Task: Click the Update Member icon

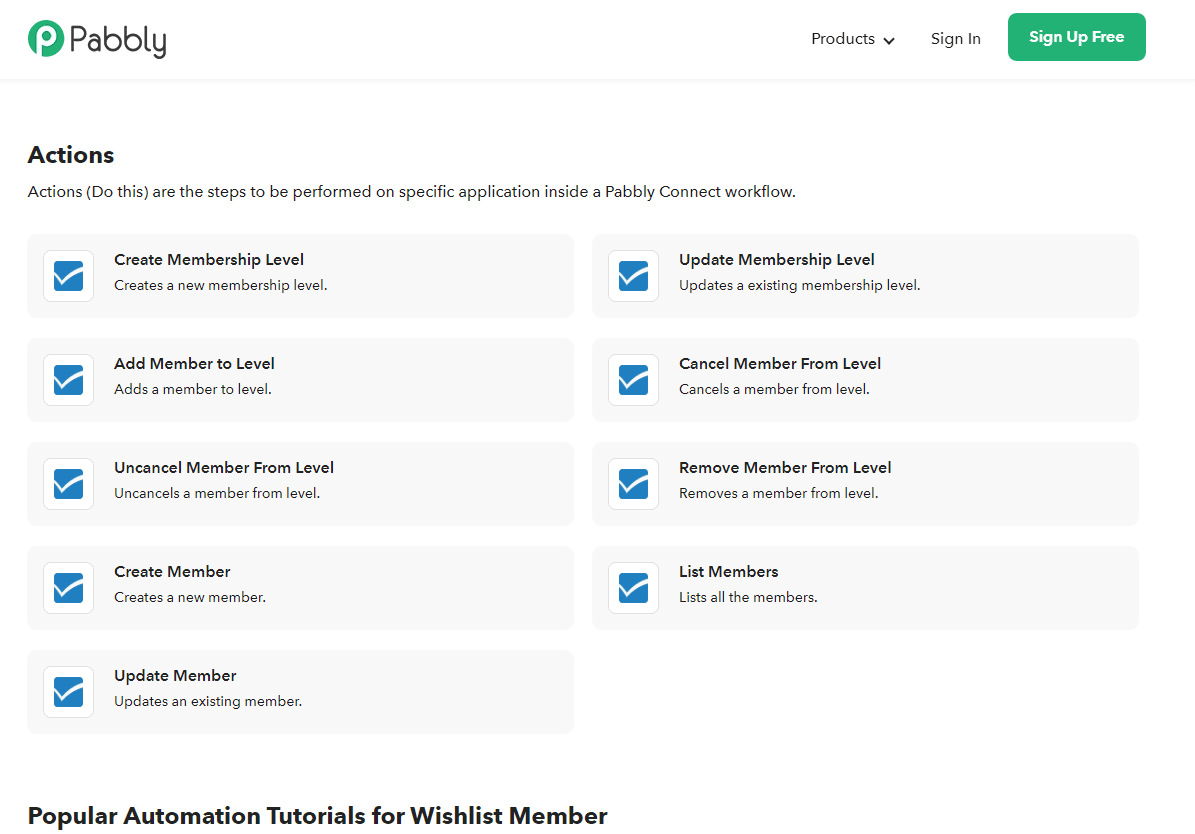Action: (x=69, y=692)
